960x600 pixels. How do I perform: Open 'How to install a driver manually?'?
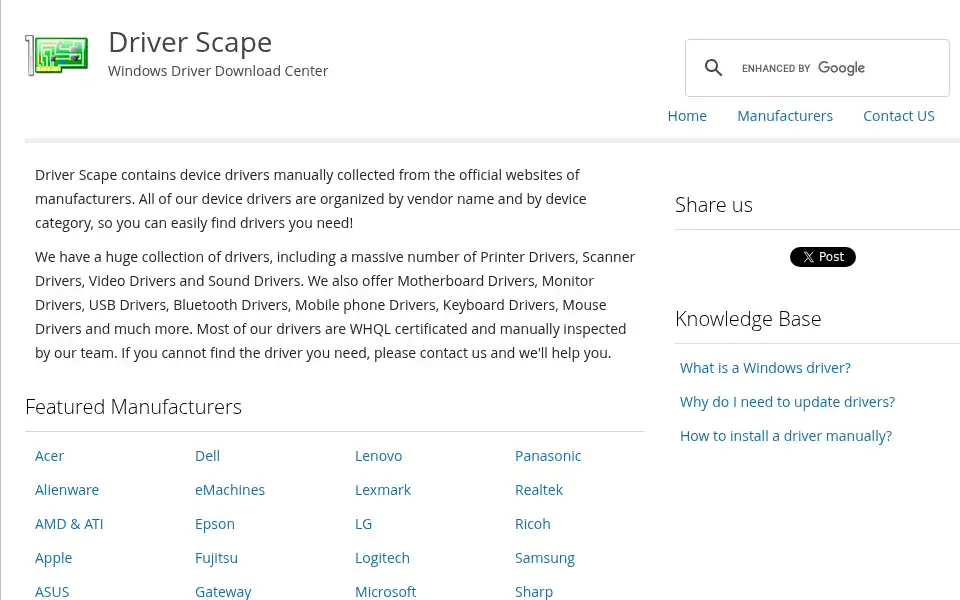pos(786,436)
